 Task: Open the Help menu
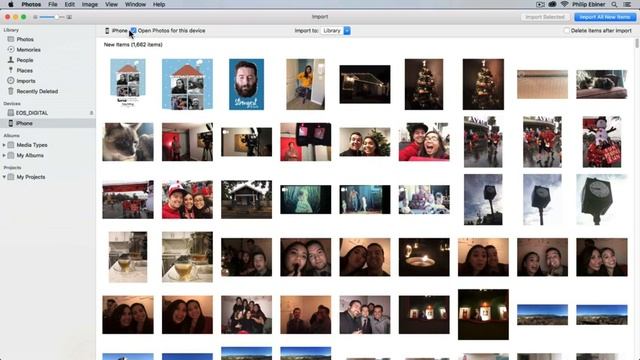coord(159,4)
